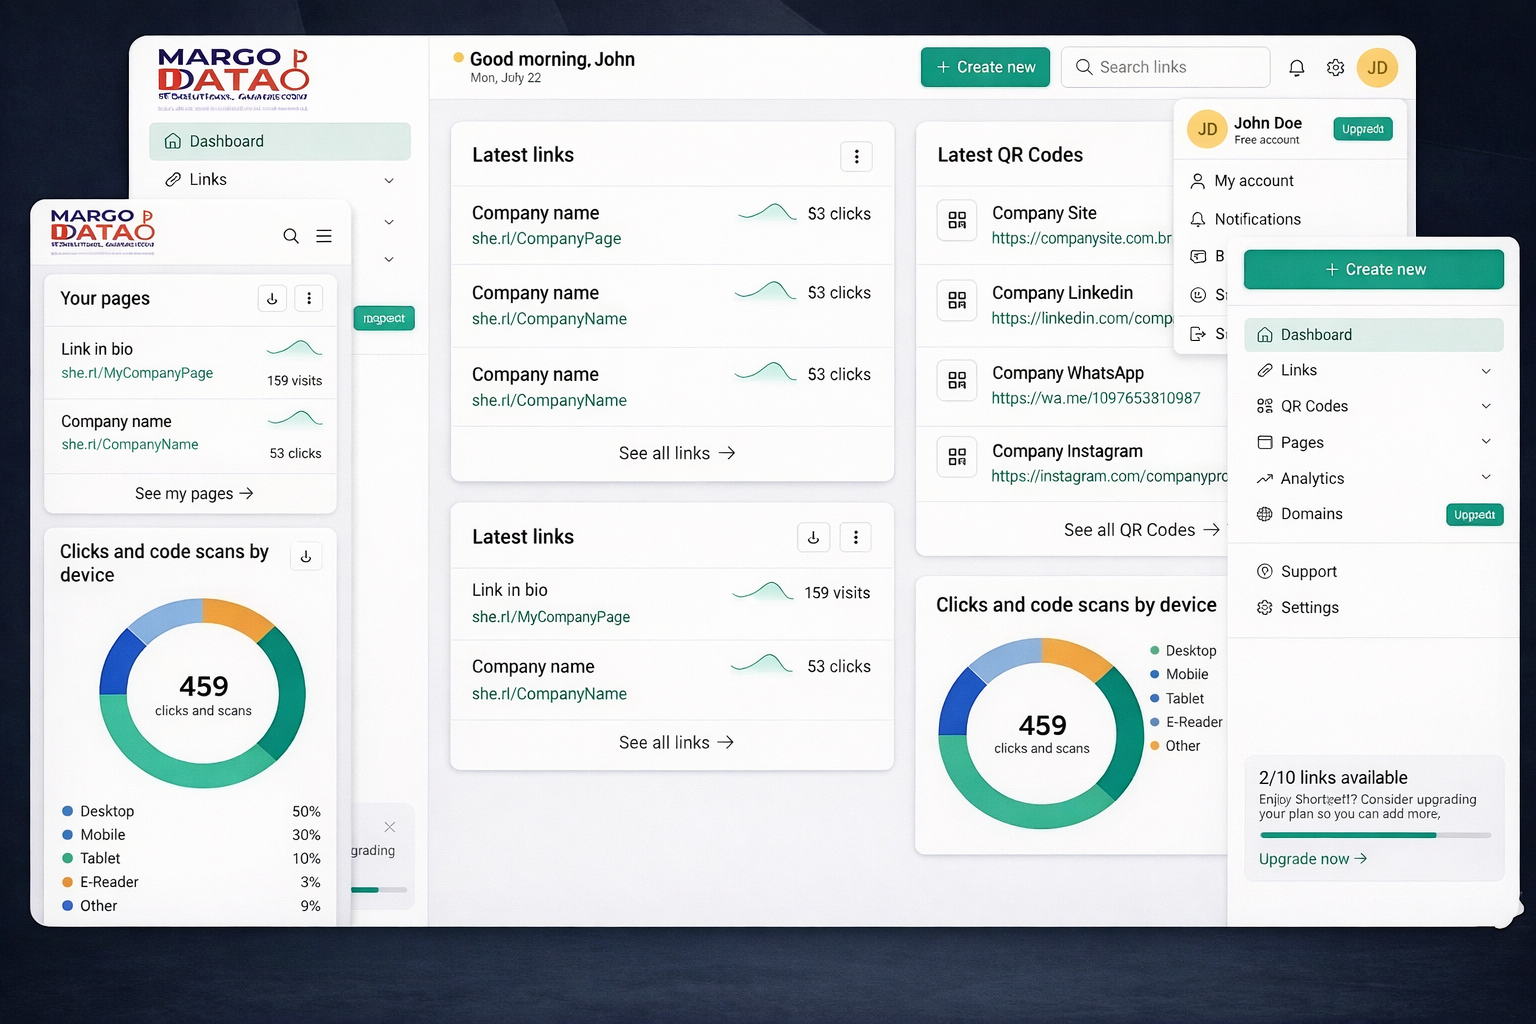Viewport: 1536px width, 1024px height.
Task: Open the mobile hamburger menu
Action: tap(324, 236)
